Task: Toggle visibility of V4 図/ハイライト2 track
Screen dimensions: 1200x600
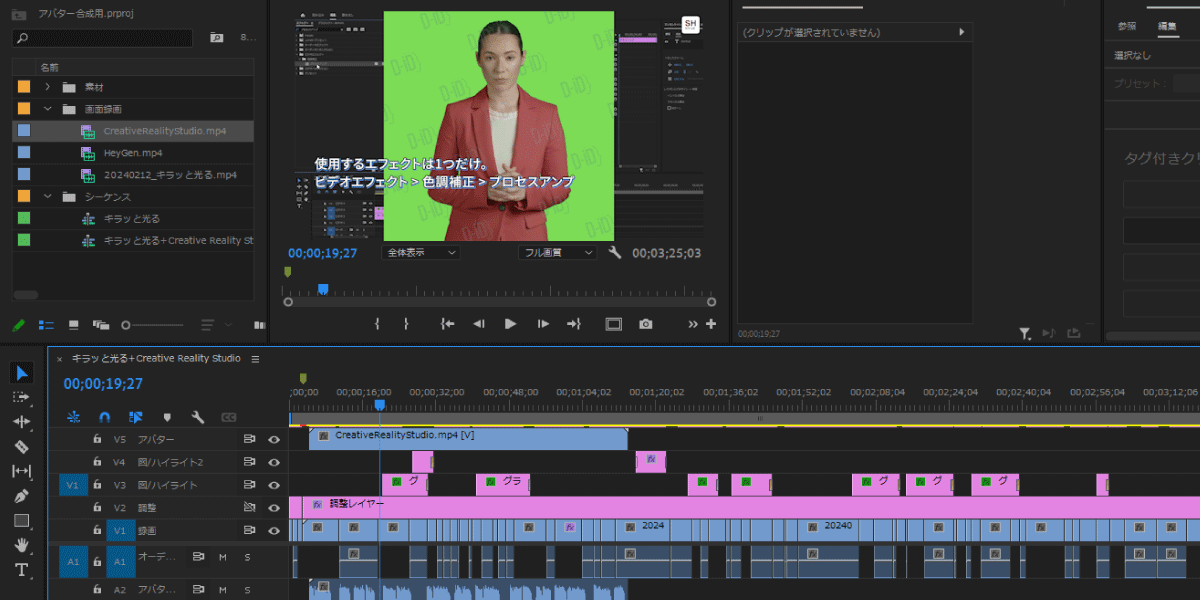Action: coord(274,462)
